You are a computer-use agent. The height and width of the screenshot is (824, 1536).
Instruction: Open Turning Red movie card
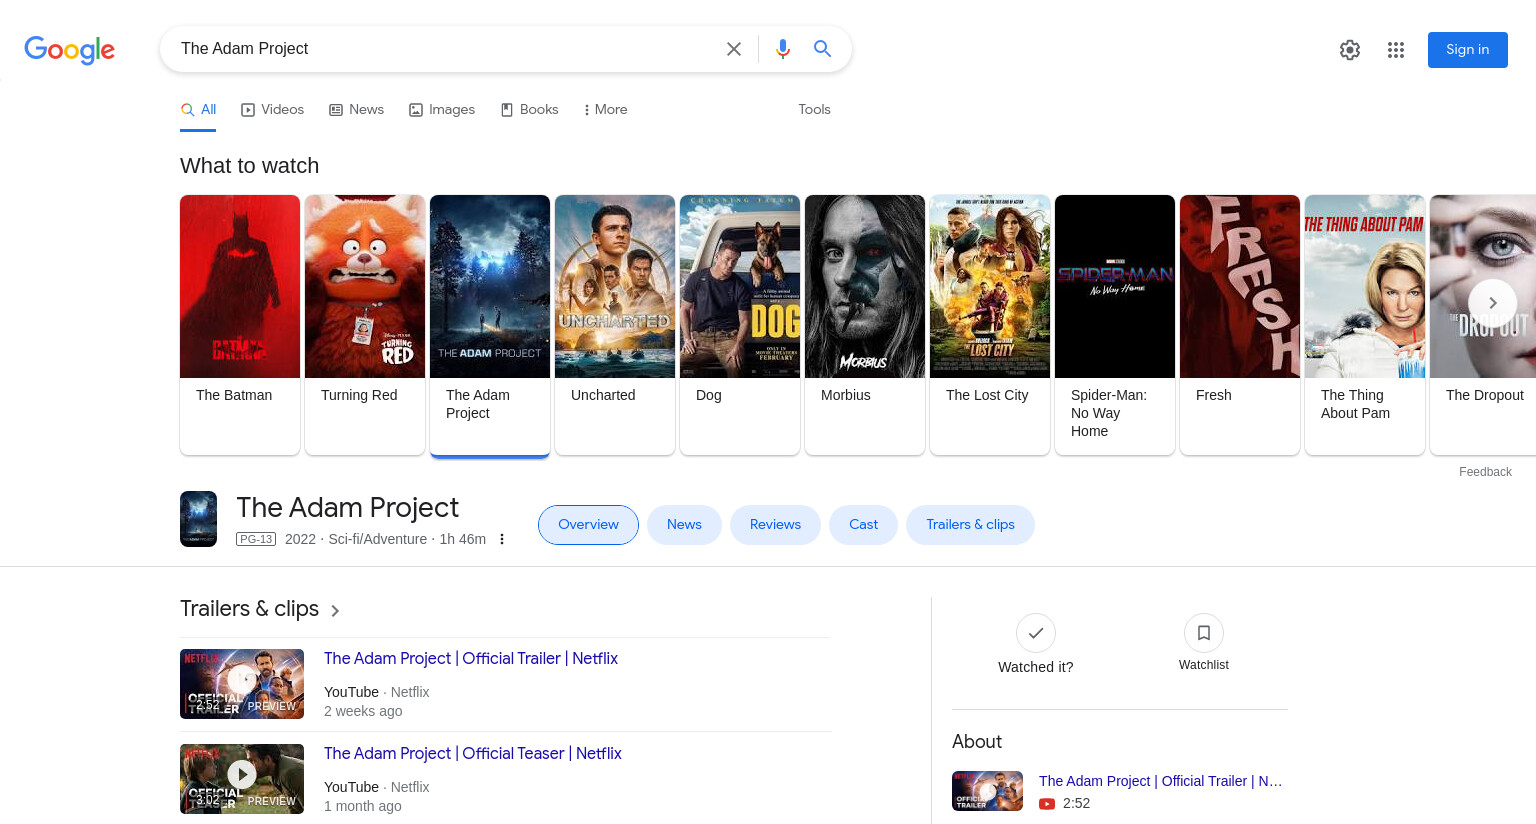pyautogui.click(x=365, y=325)
